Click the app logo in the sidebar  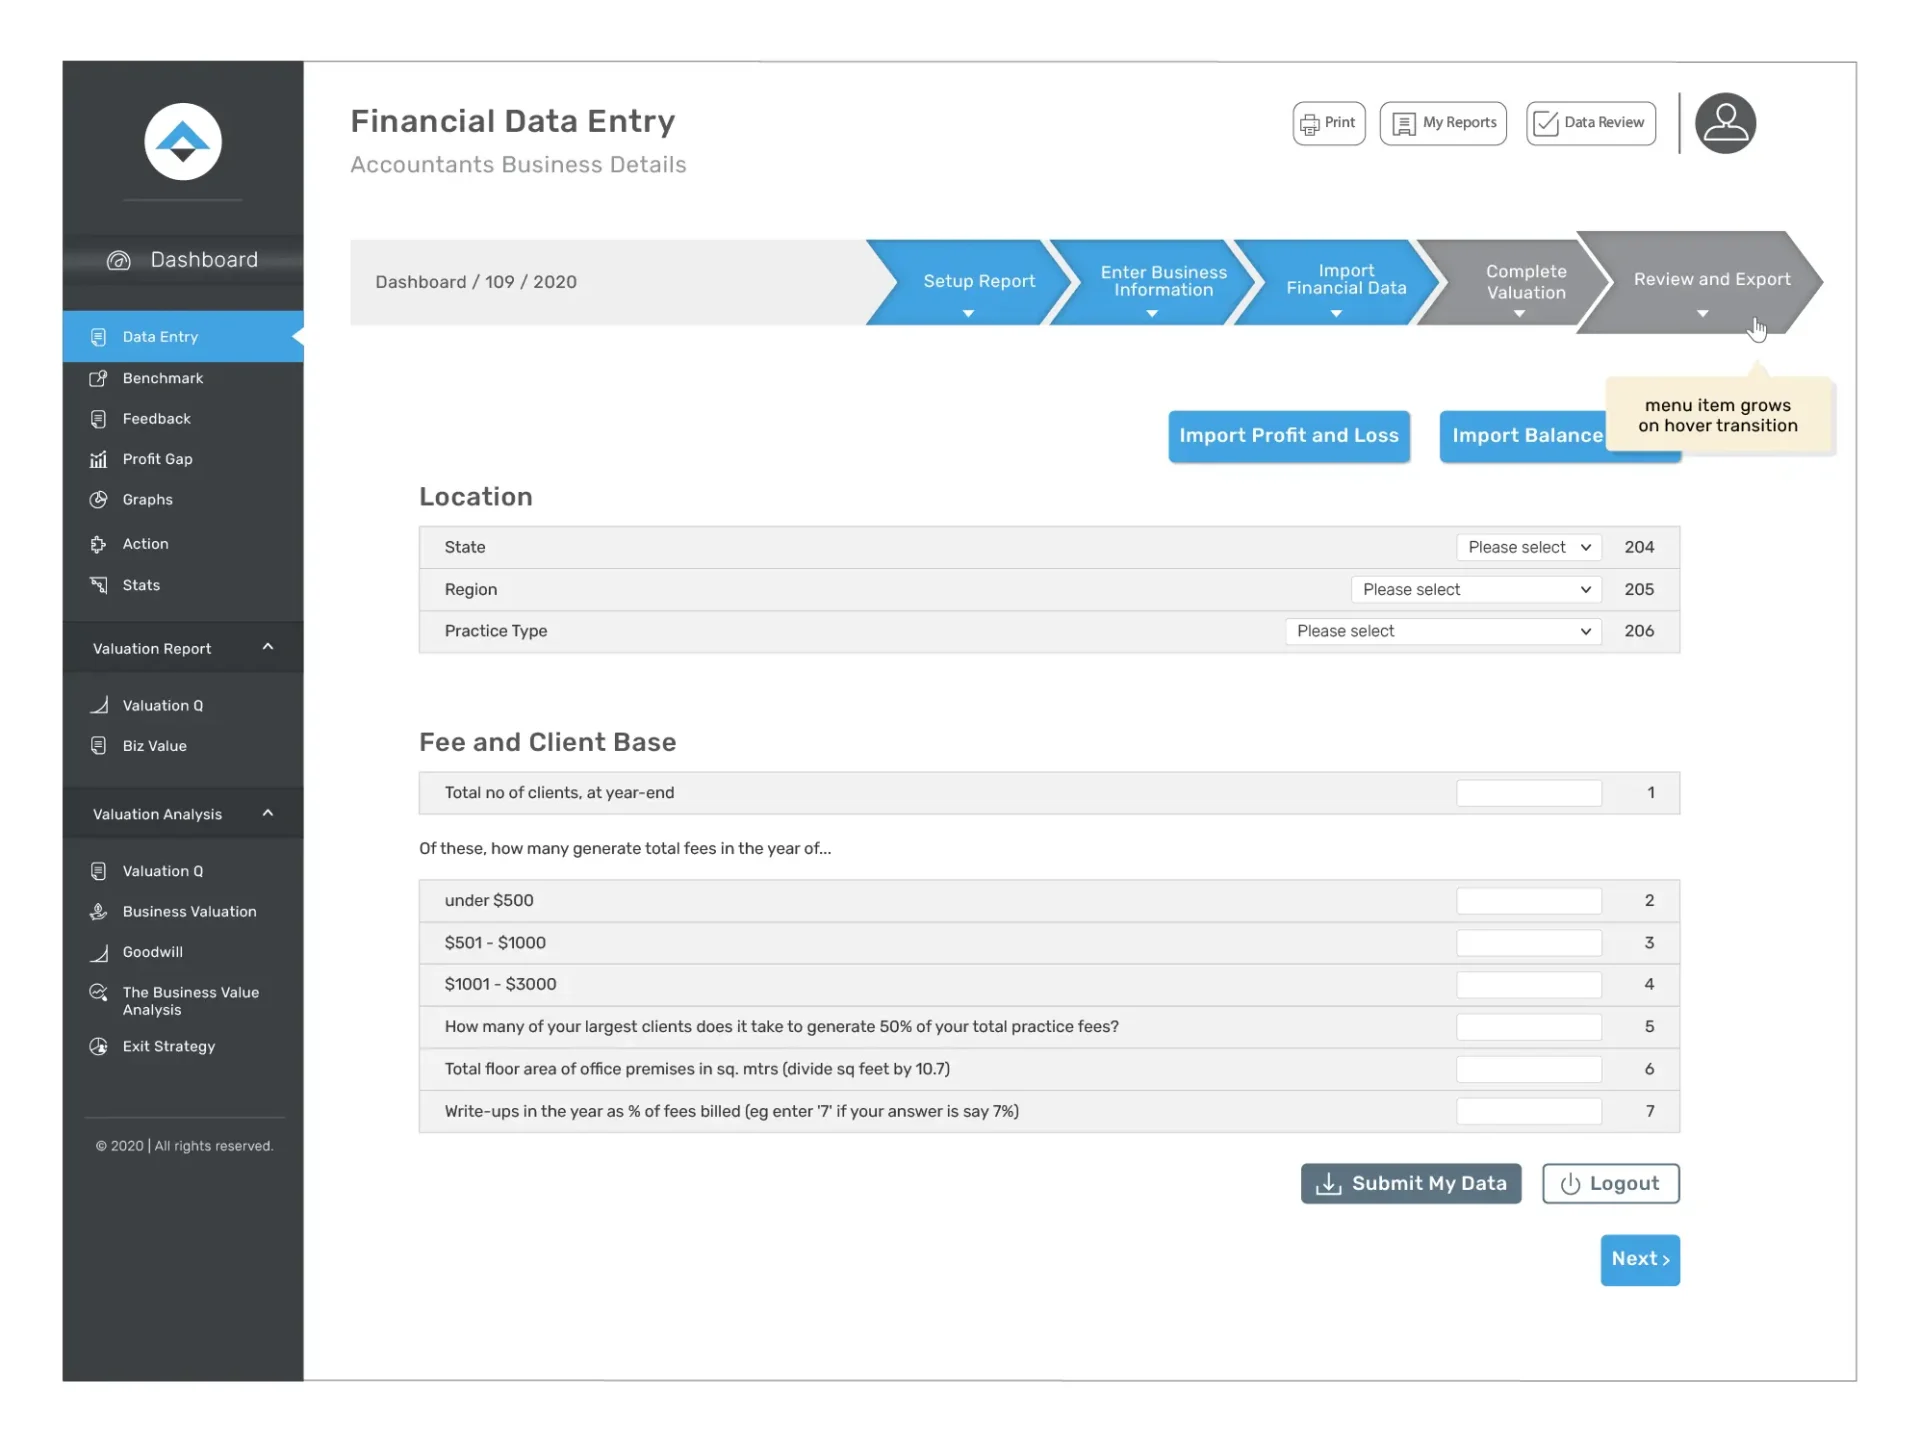pos(183,142)
